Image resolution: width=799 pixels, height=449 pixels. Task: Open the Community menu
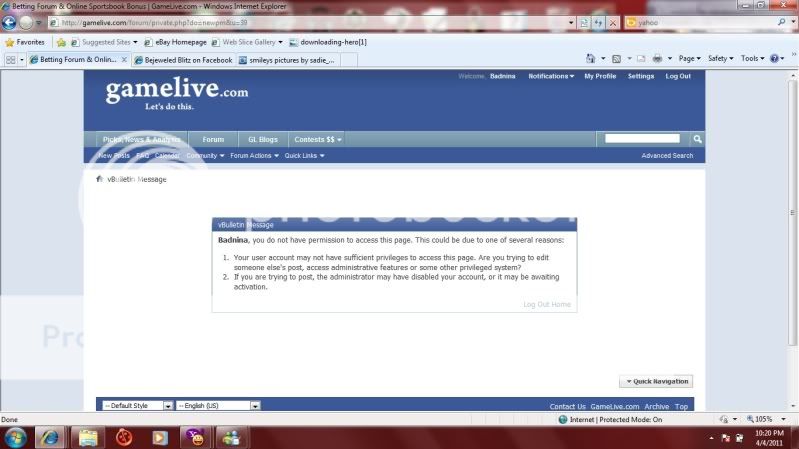pyautogui.click(x=205, y=155)
